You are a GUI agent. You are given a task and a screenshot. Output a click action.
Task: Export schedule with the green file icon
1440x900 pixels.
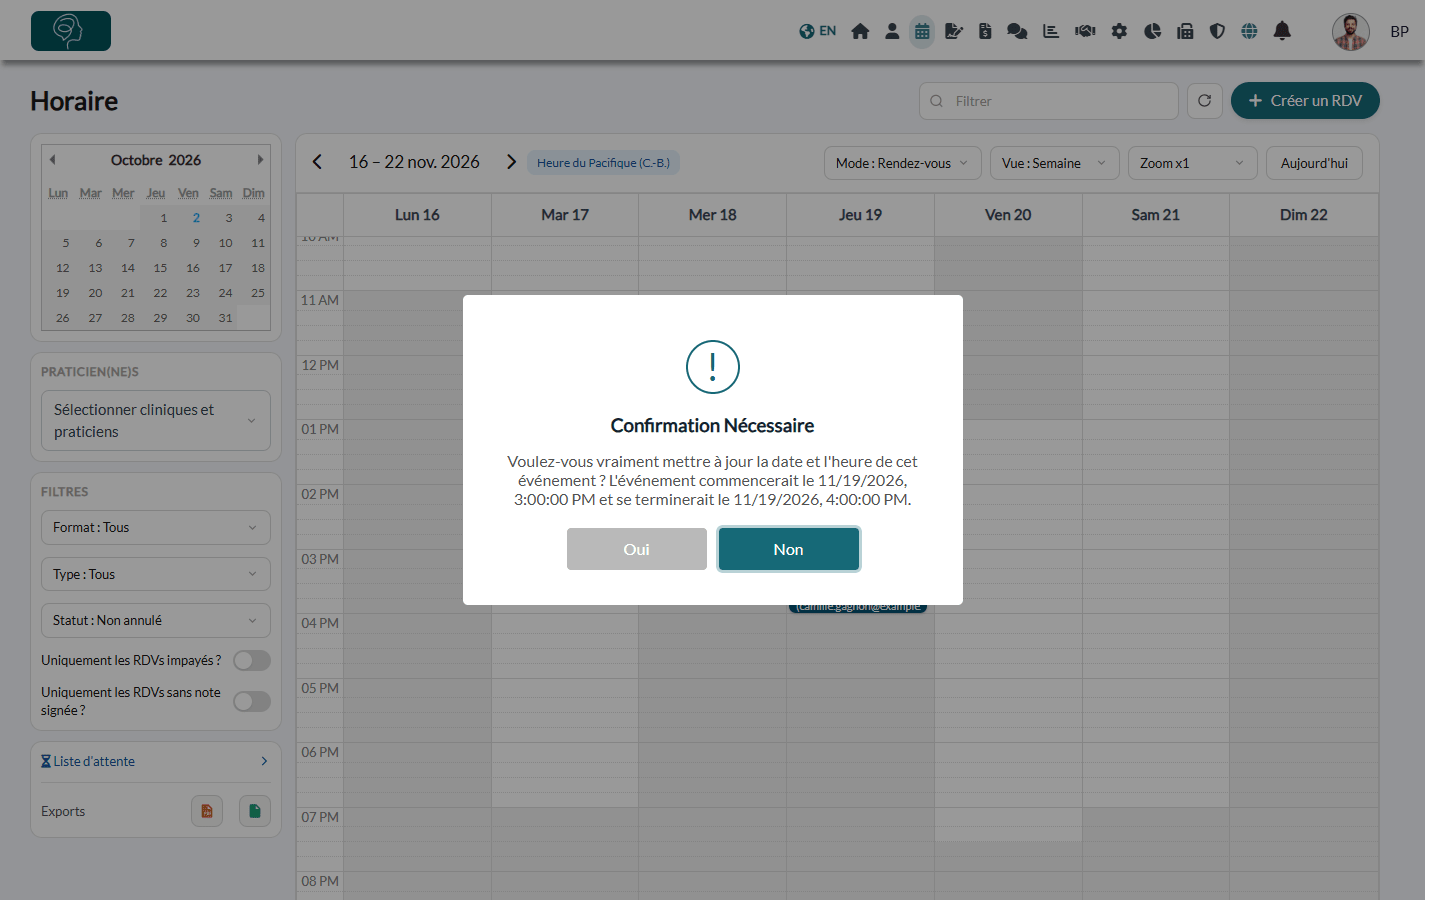click(255, 811)
